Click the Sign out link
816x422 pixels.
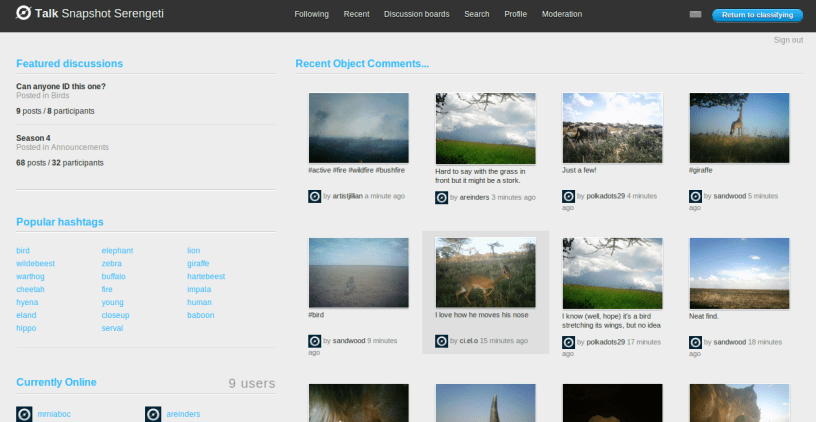[788, 40]
